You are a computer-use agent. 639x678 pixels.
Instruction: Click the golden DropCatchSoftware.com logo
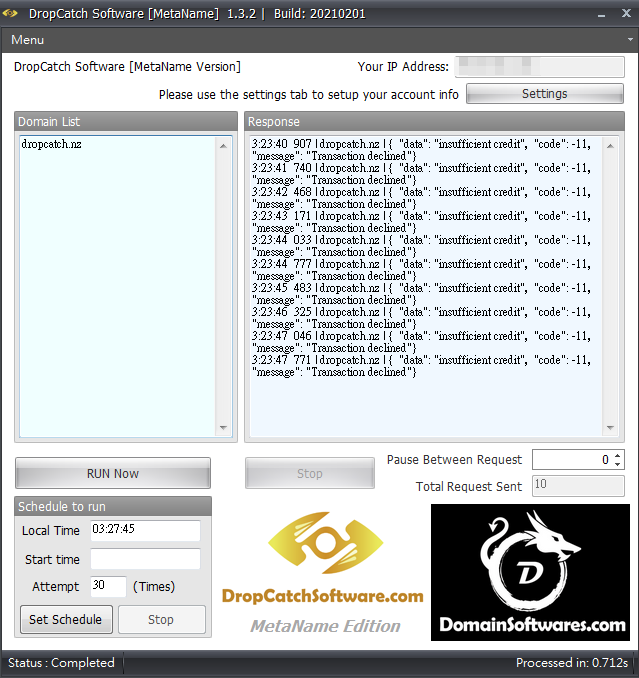(x=325, y=543)
